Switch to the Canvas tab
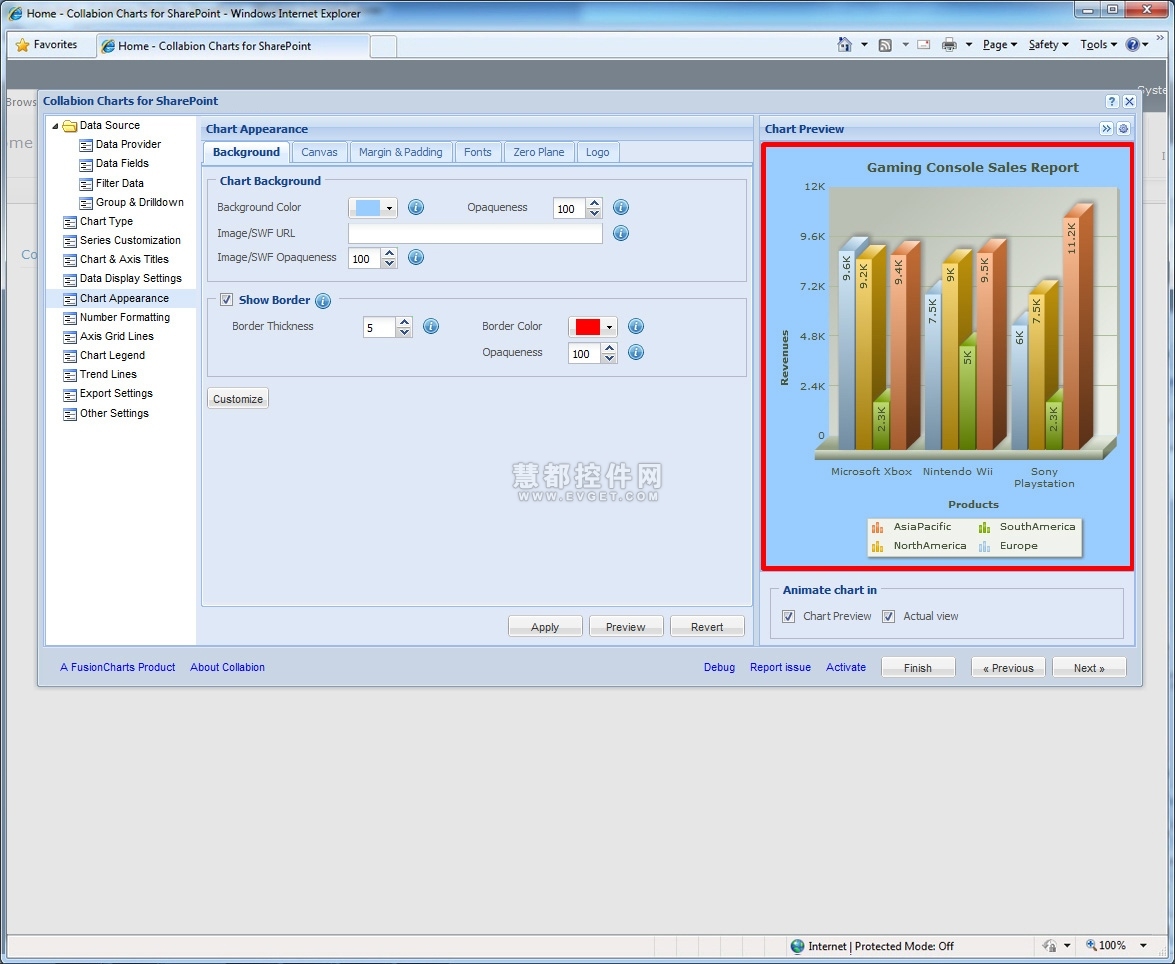This screenshot has height=964, width=1175. click(319, 152)
